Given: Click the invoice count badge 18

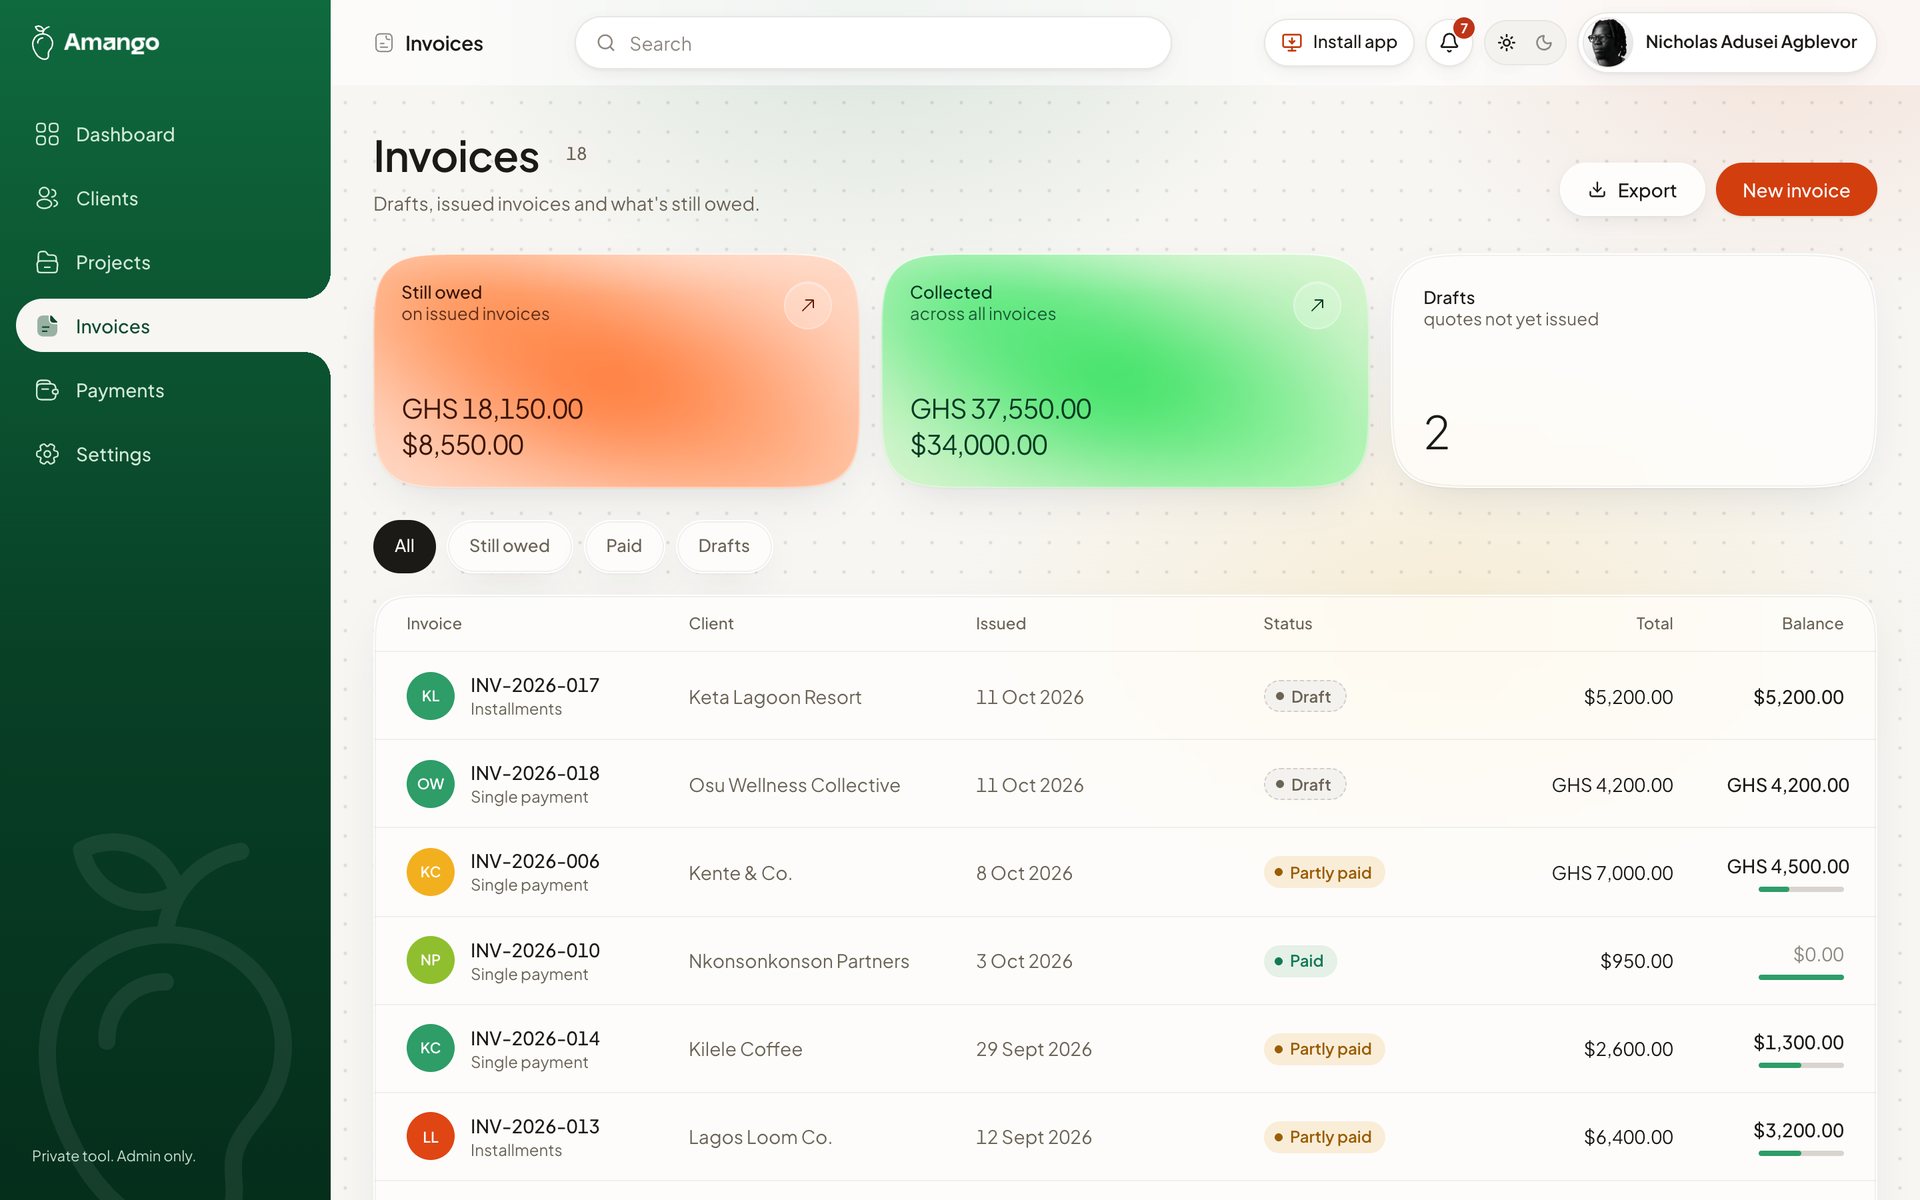Looking at the screenshot, I should [x=576, y=153].
